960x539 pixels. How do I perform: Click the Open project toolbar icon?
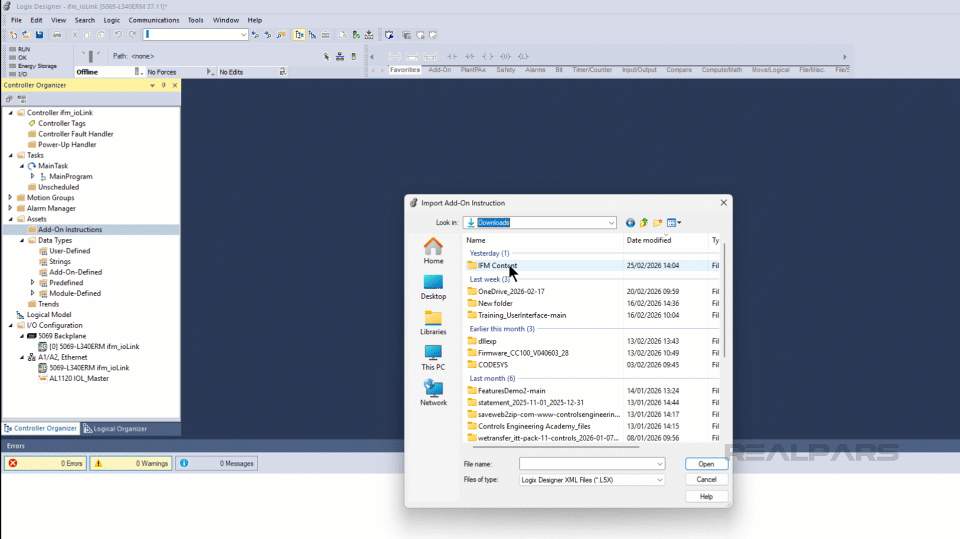coord(26,35)
